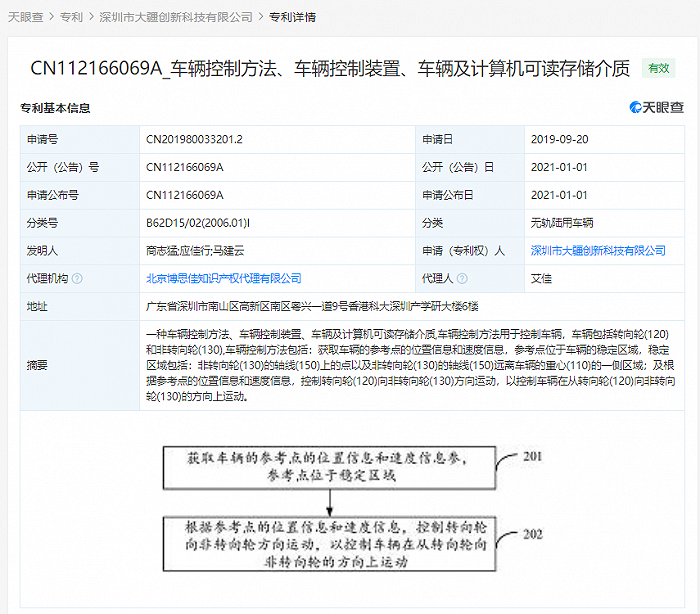Select inventor names 商志猛;应佳行;马建云
This screenshot has height=614, width=700.
(x=195, y=251)
